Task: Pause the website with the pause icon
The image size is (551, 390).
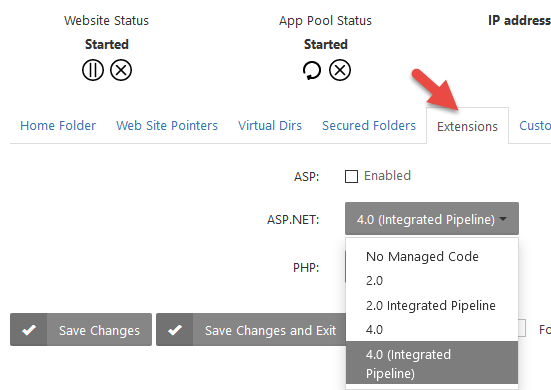Action: (93, 70)
